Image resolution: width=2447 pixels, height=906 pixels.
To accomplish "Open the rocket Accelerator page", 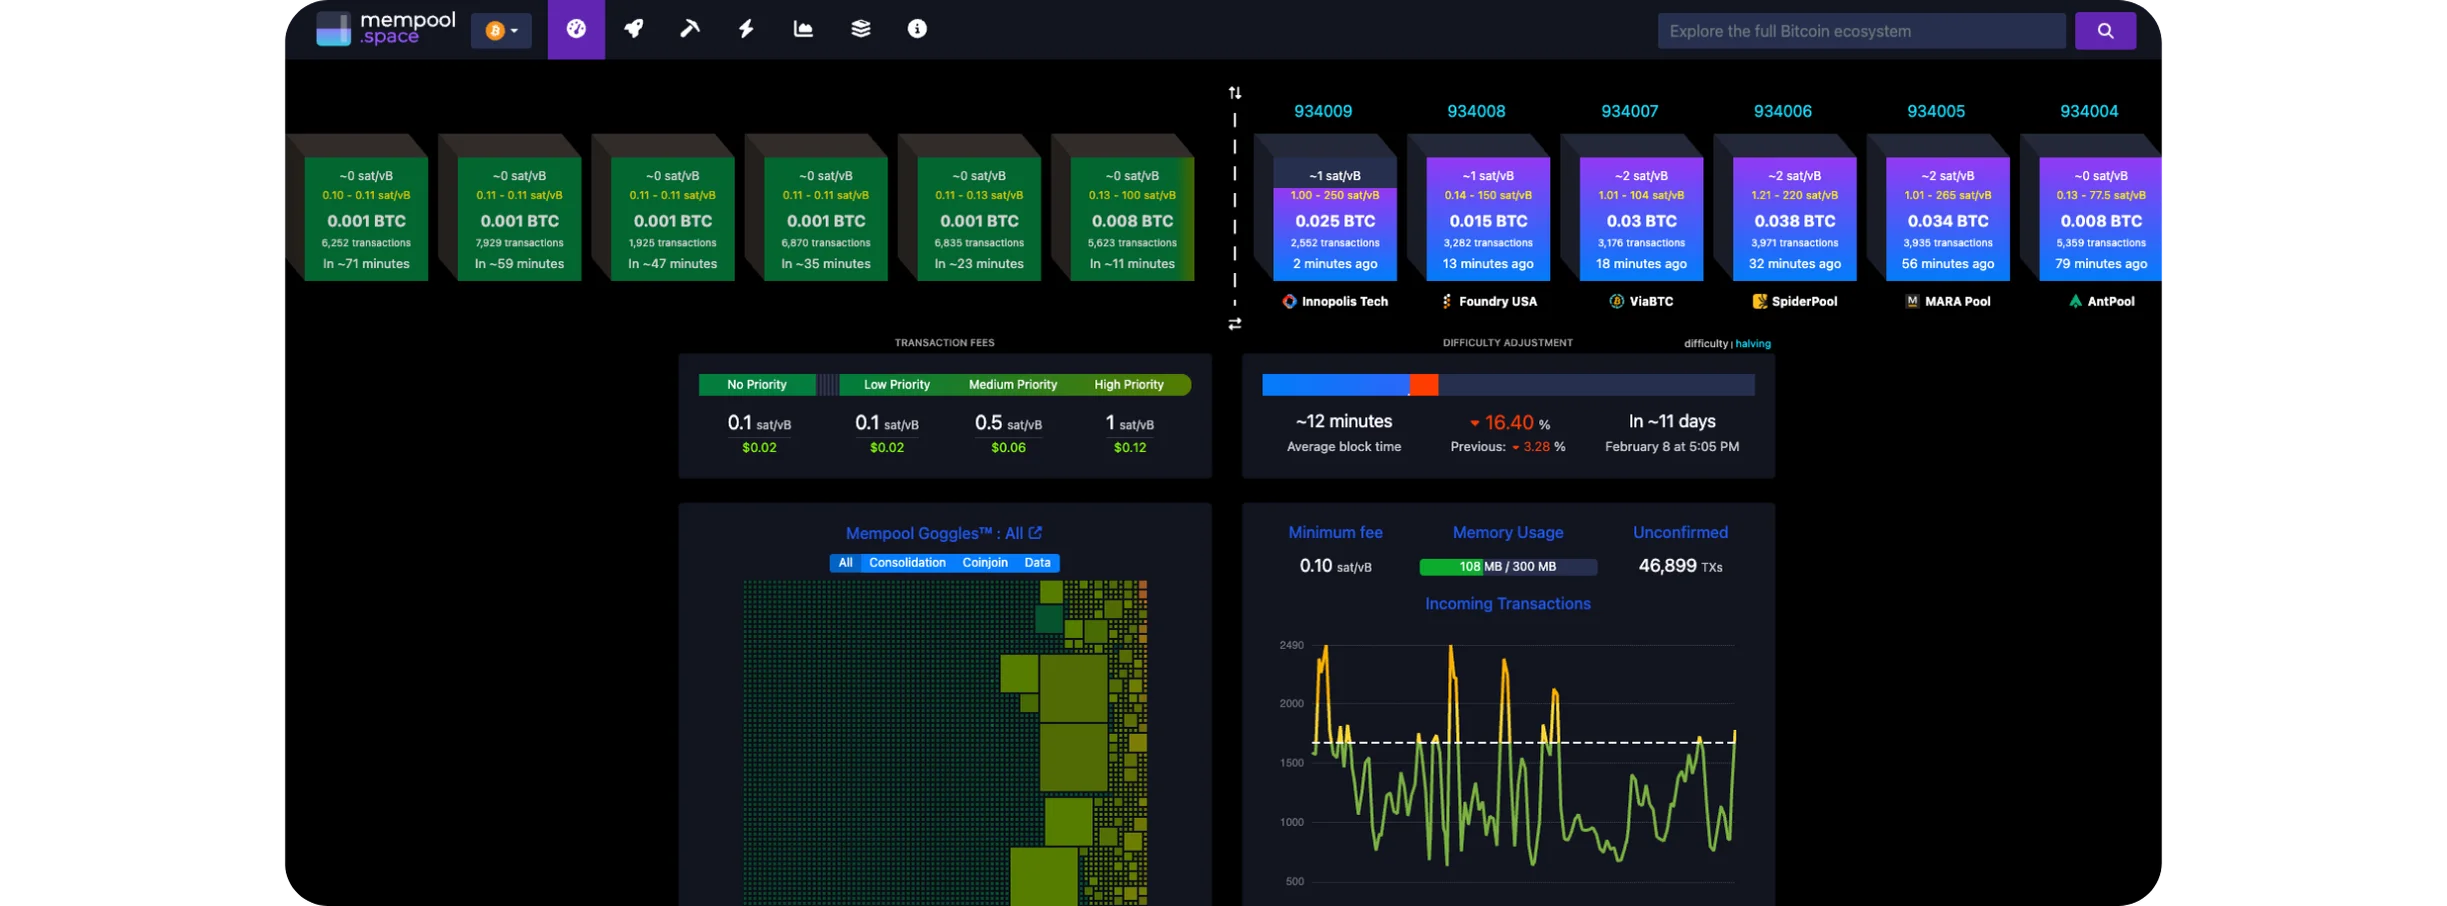I will coord(633,29).
